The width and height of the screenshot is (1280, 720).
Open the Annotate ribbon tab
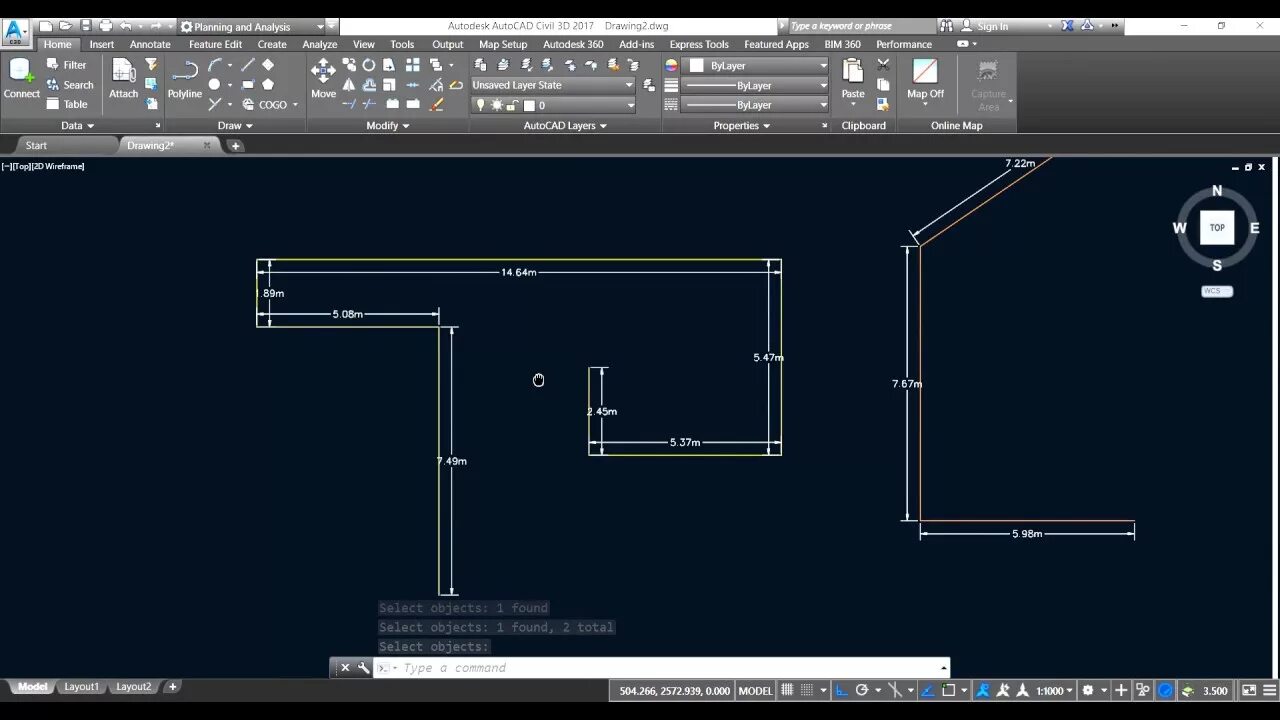pyautogui.click(x=151, y=44)
